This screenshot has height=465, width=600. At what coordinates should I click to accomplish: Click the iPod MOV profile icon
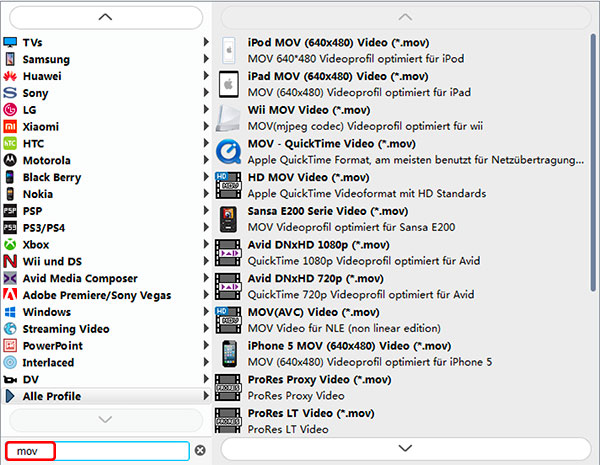(x=228, y=51)
